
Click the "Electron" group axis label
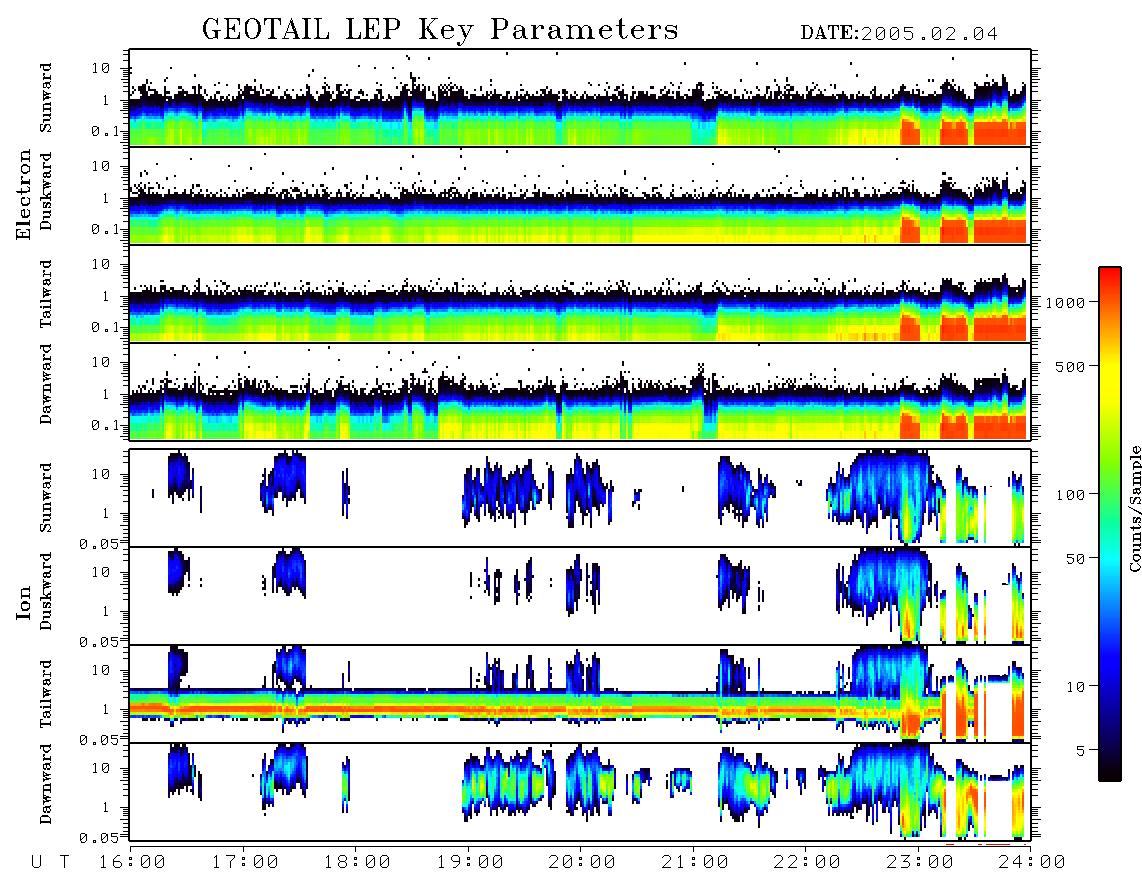[x=24, y=195]
